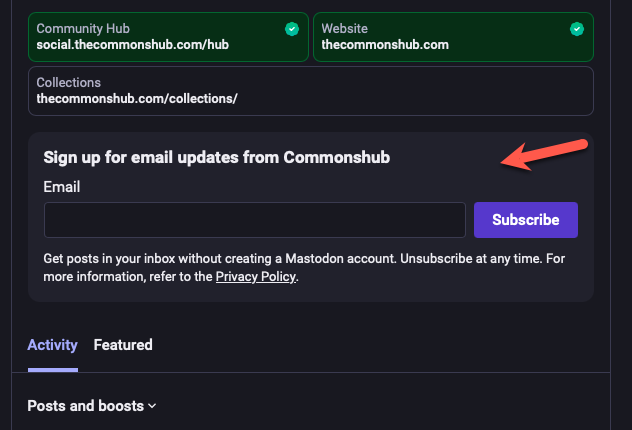
Task: Open the Privacy Policy link
Action: click(x=256, y=277)
